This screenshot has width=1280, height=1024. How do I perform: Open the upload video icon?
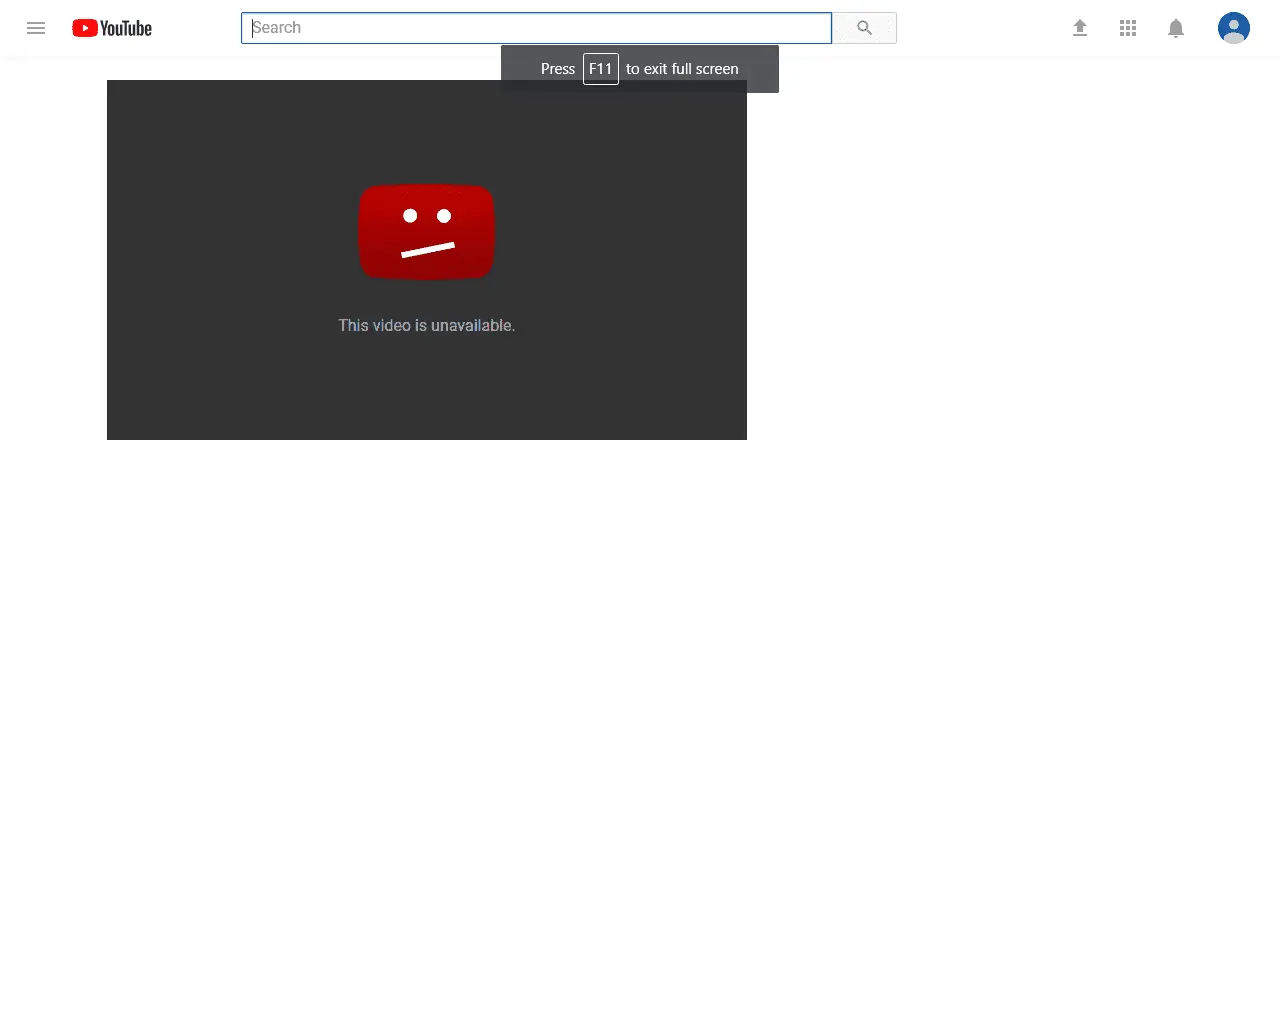point(1080,28)
